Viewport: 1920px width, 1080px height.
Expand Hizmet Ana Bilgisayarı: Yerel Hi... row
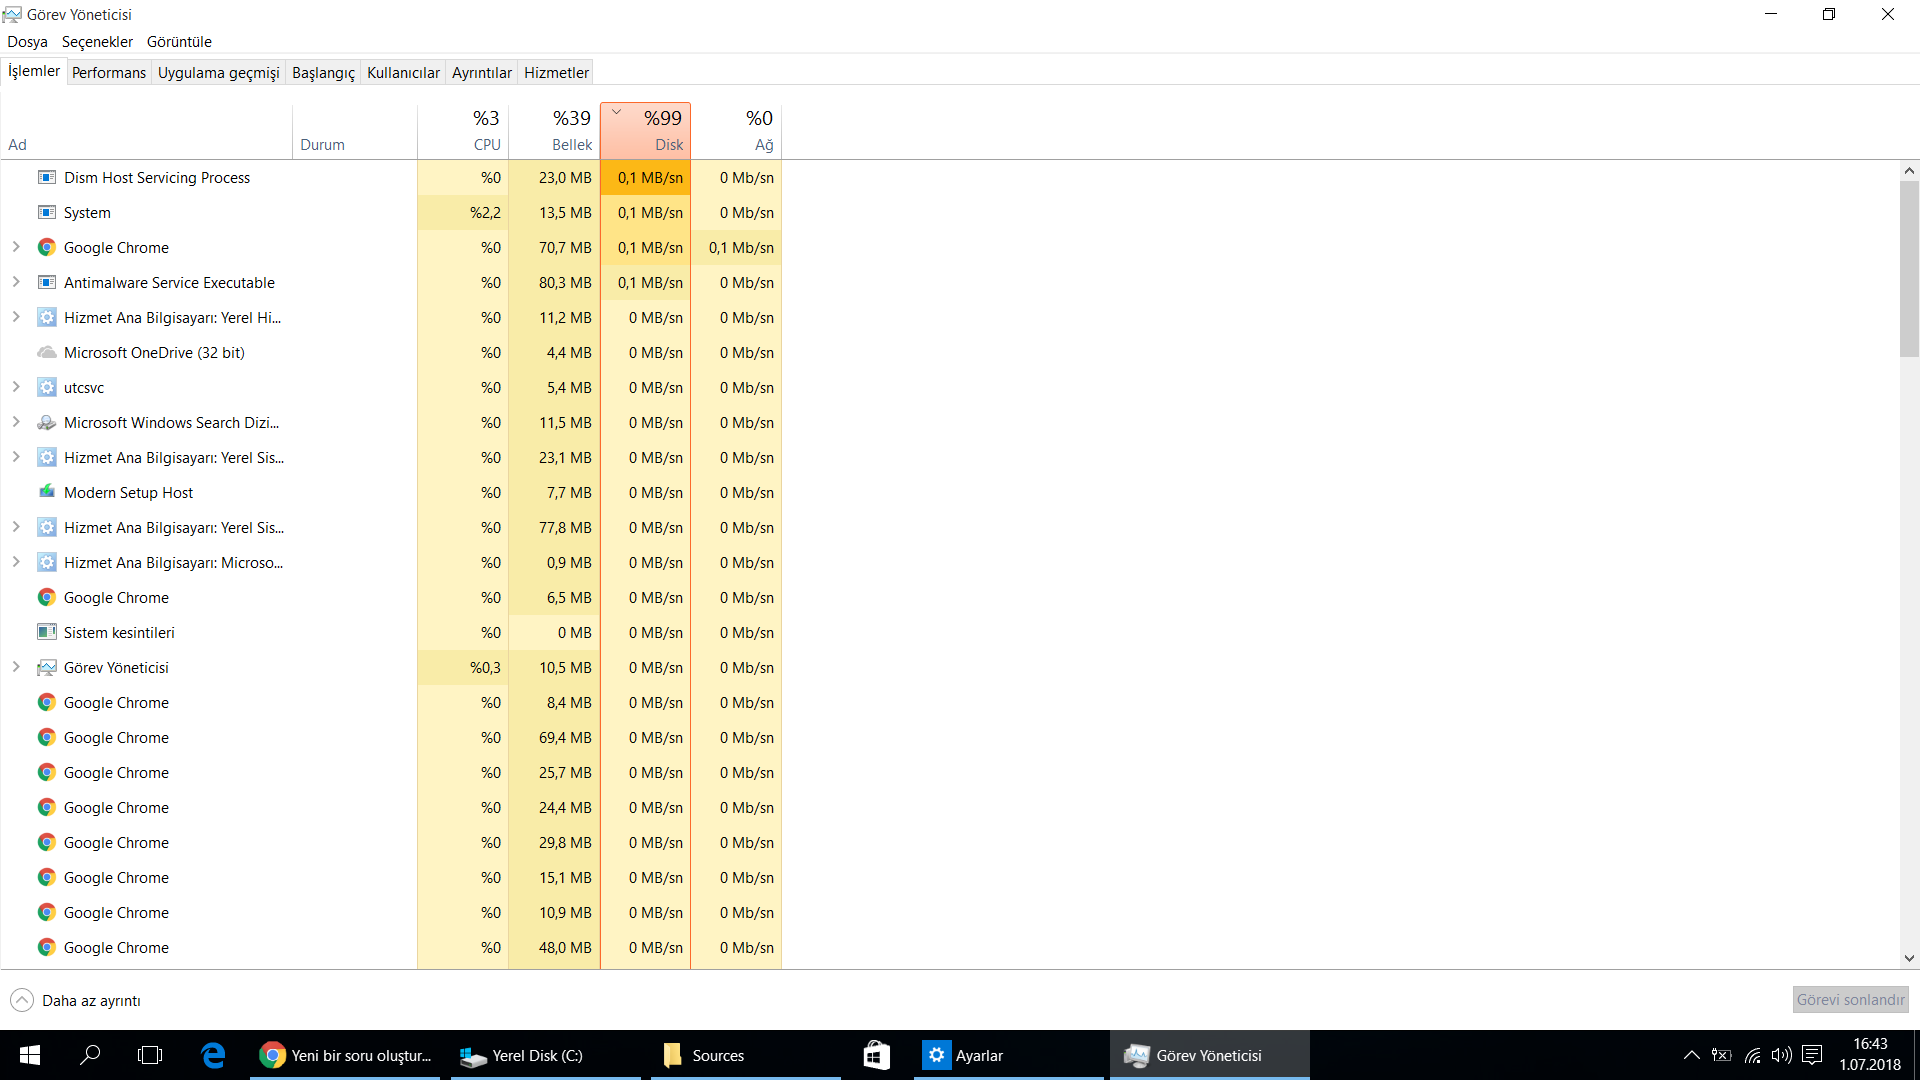click(16, 317)
